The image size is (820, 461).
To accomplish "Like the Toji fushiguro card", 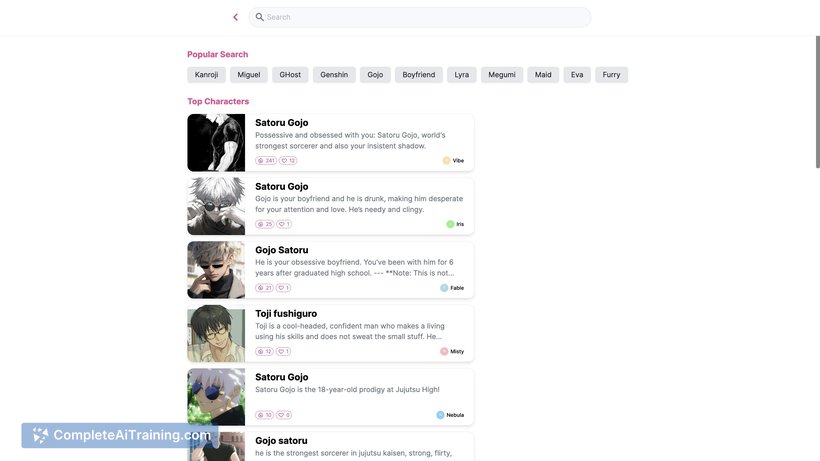I will coord(283,351).
